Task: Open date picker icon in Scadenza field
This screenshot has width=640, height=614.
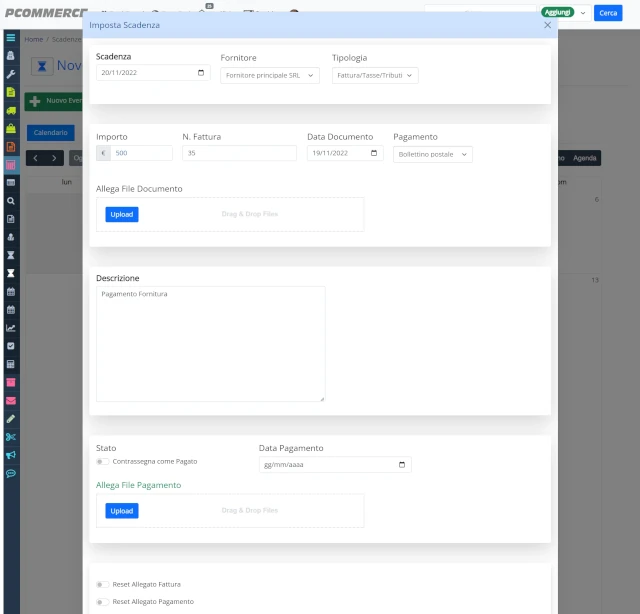Action: click(x=201, y=73)
